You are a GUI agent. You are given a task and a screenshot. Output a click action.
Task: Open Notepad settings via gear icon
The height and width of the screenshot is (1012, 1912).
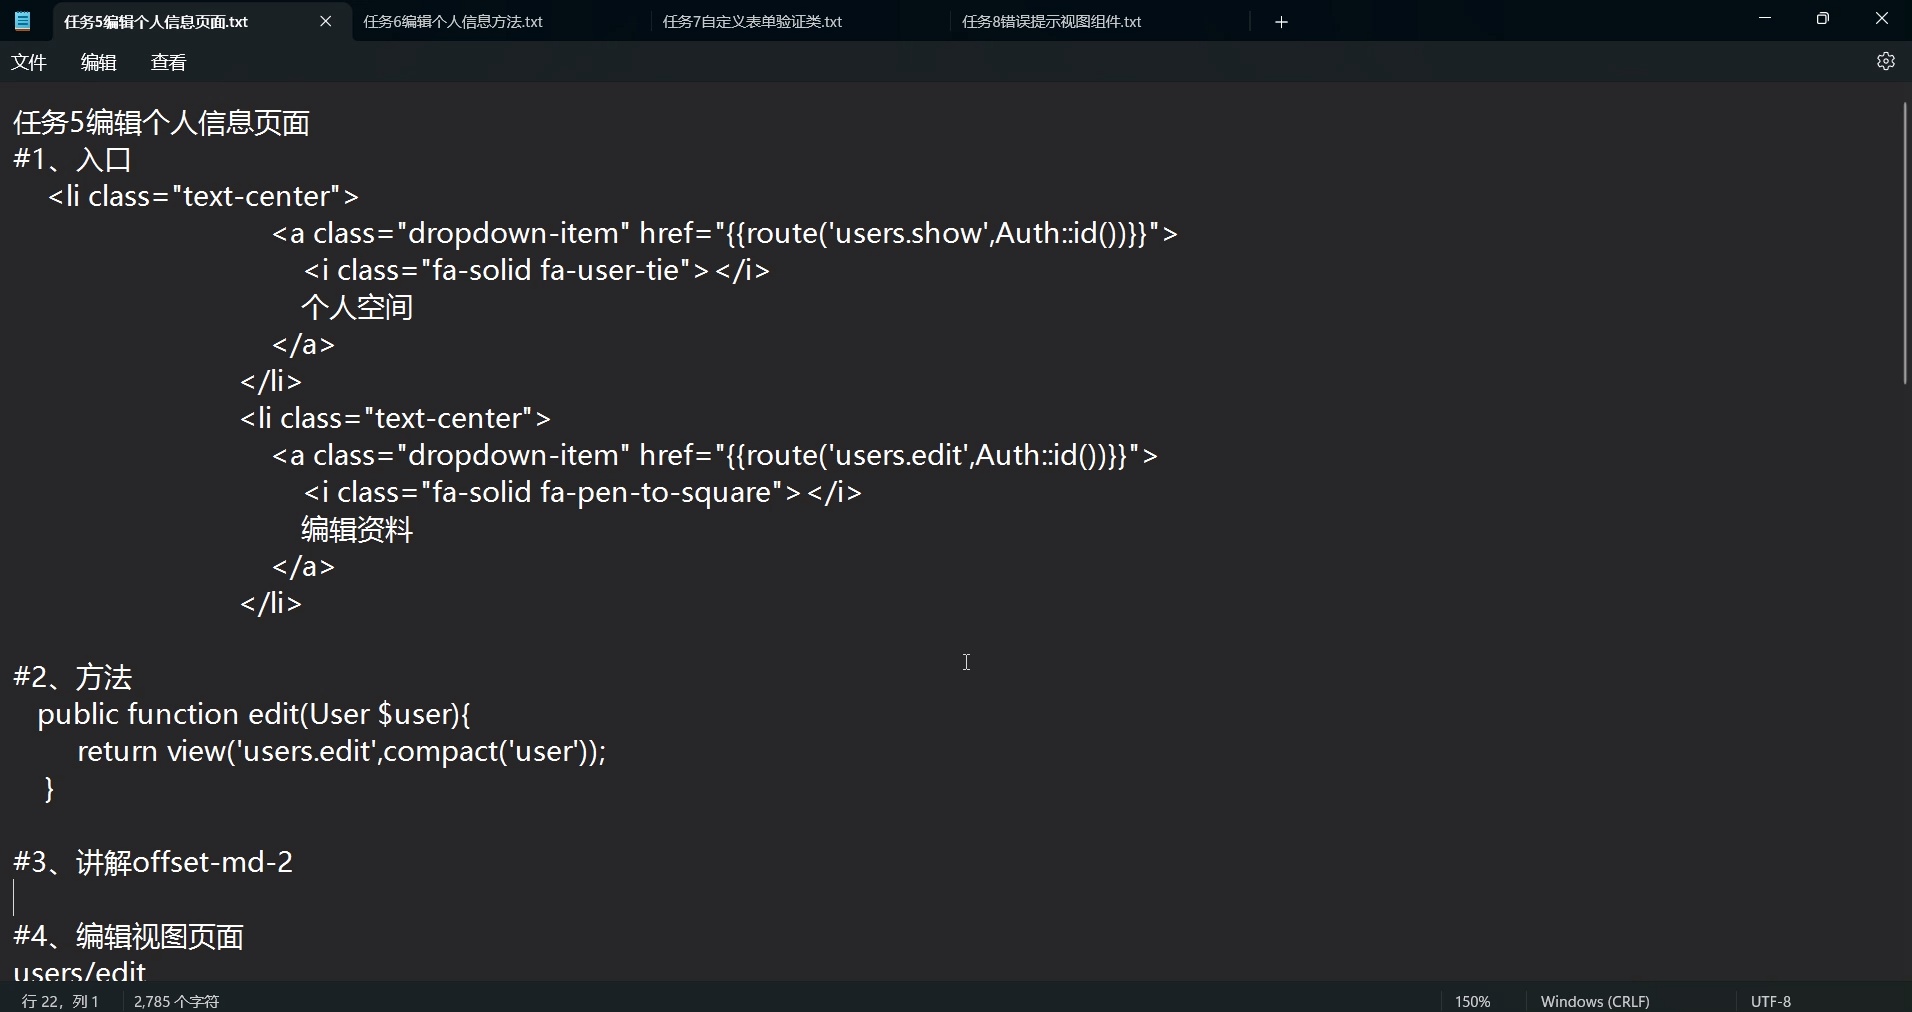(1886, 61)
